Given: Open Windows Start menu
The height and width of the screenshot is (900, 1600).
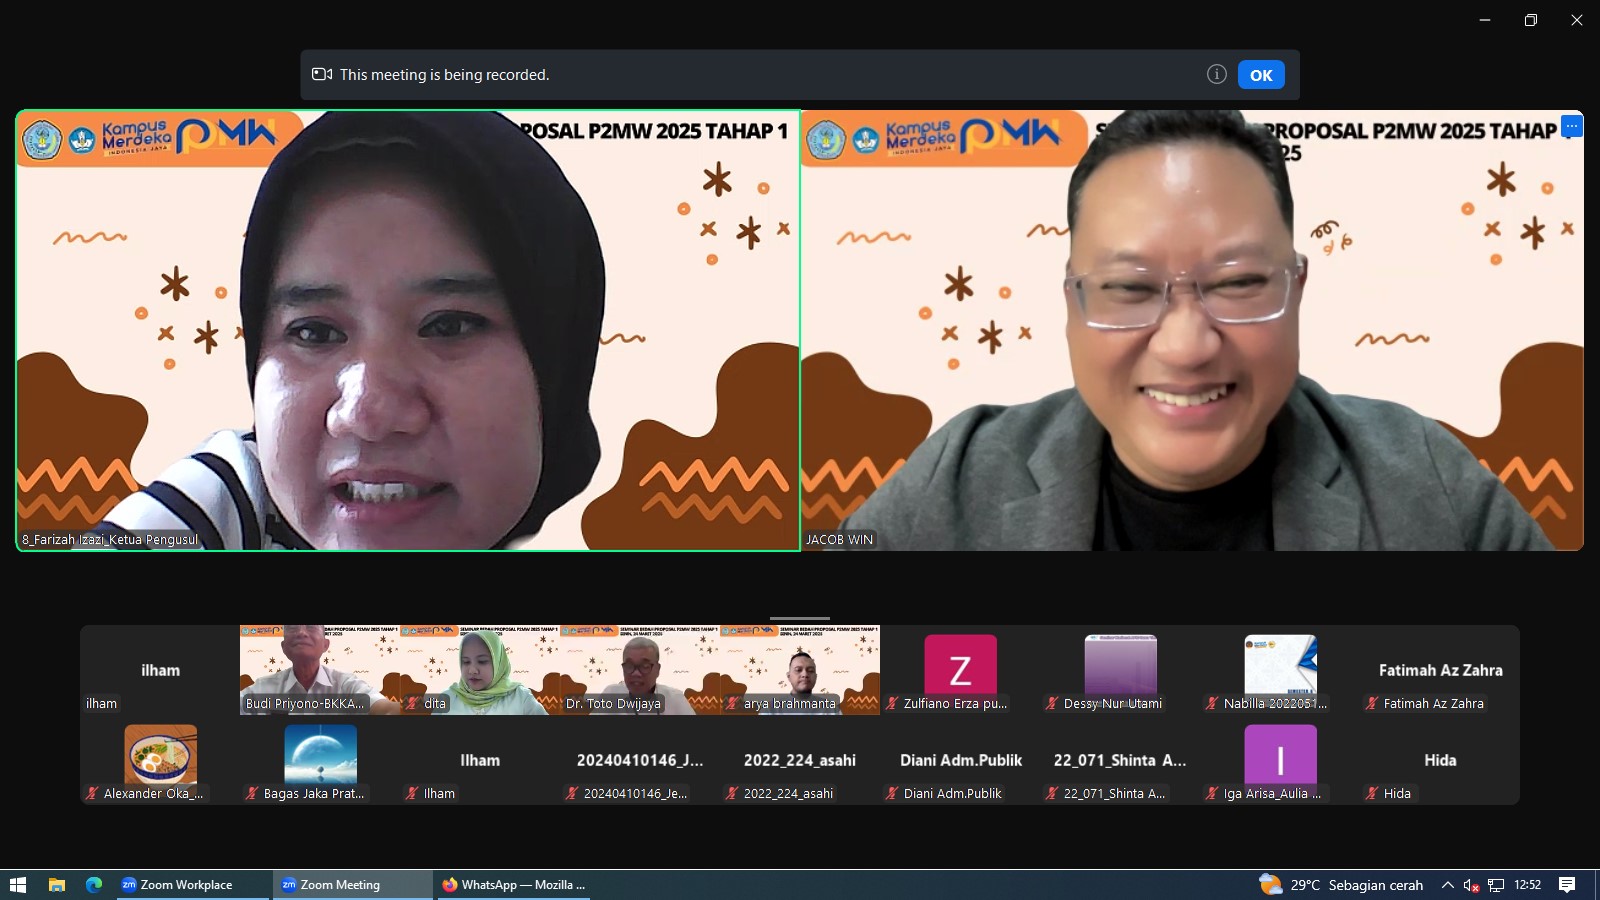Looking at the screenshot, I should point(17,885).
